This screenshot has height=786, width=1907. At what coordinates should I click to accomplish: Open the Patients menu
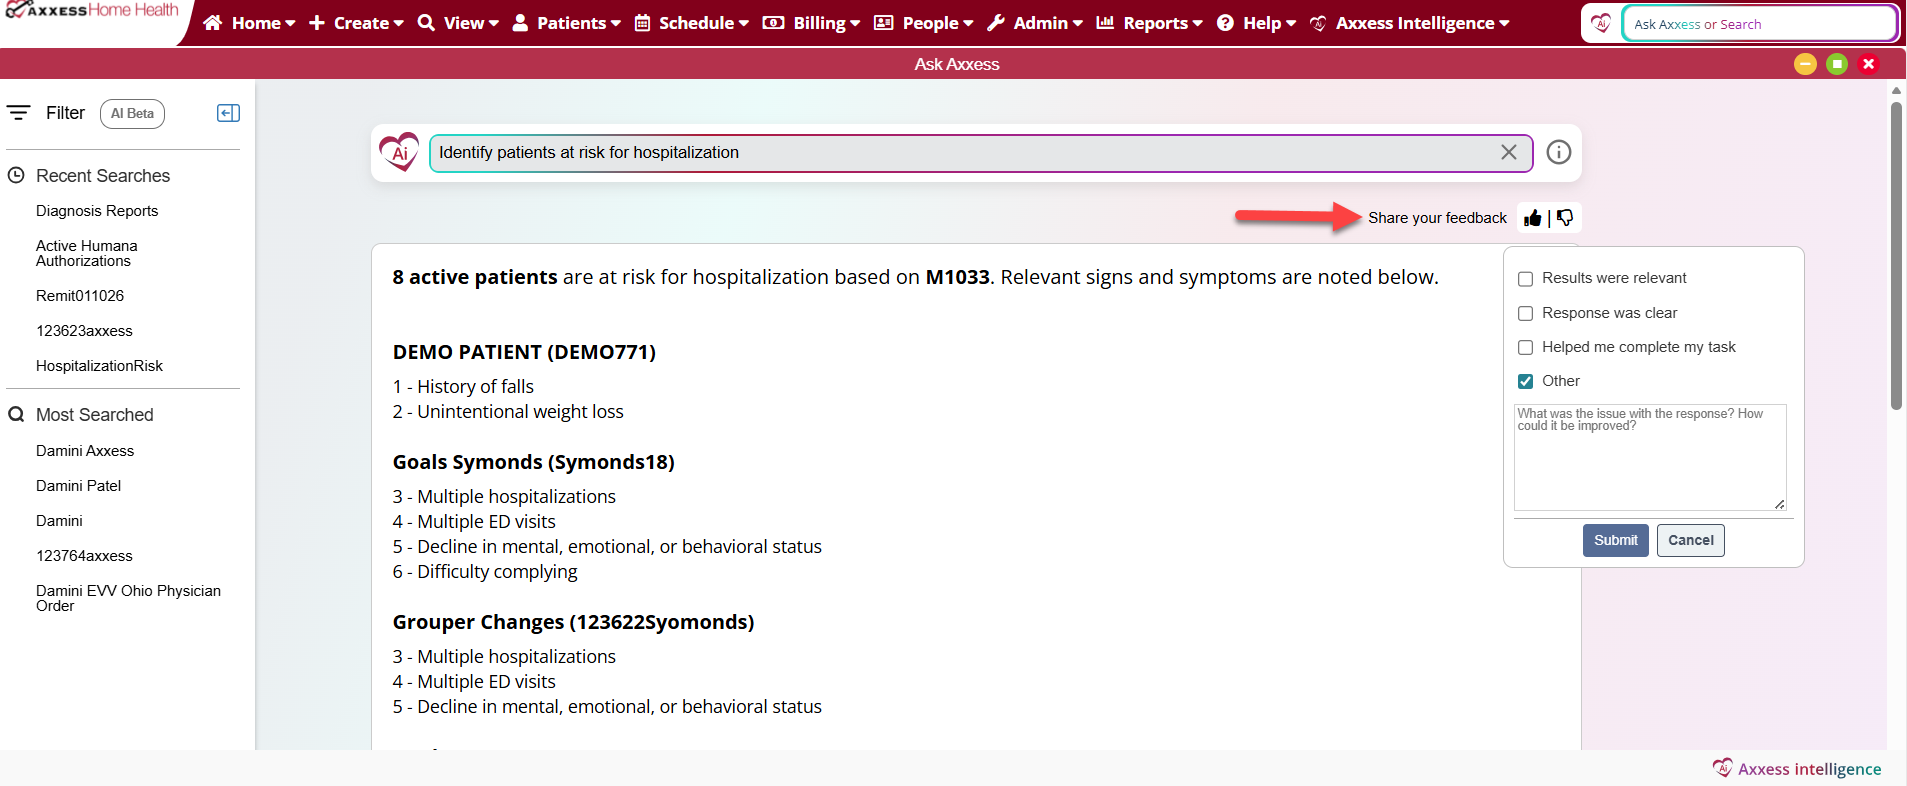tap(567, 23)
